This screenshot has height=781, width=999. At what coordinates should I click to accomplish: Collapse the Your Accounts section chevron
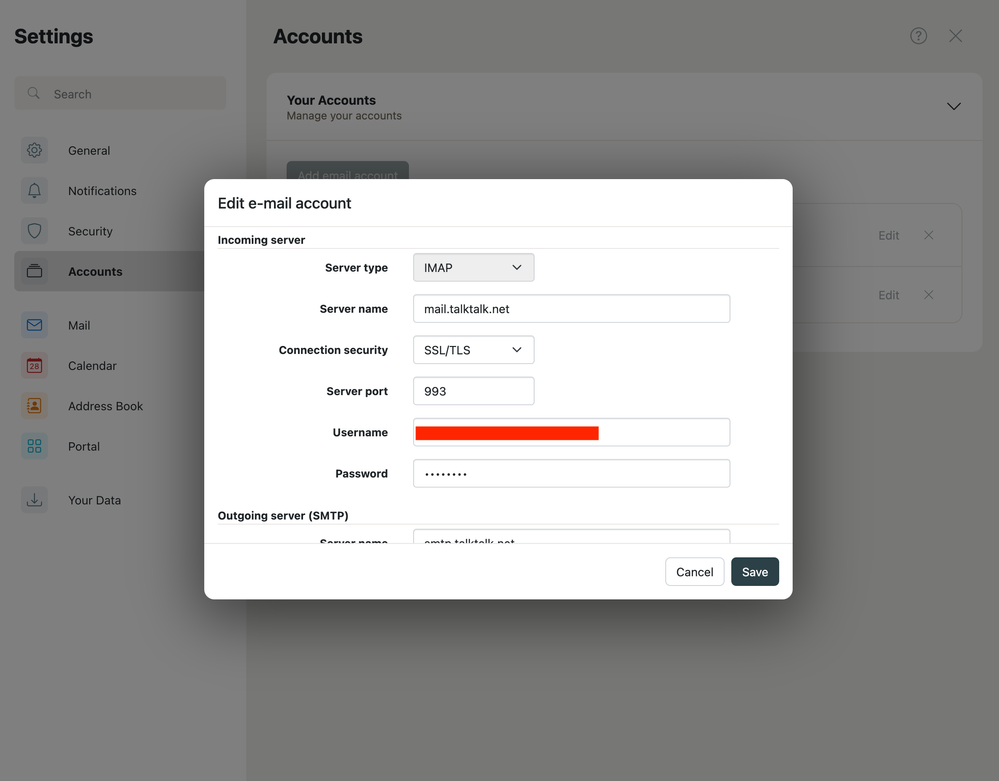click(953, 107)
